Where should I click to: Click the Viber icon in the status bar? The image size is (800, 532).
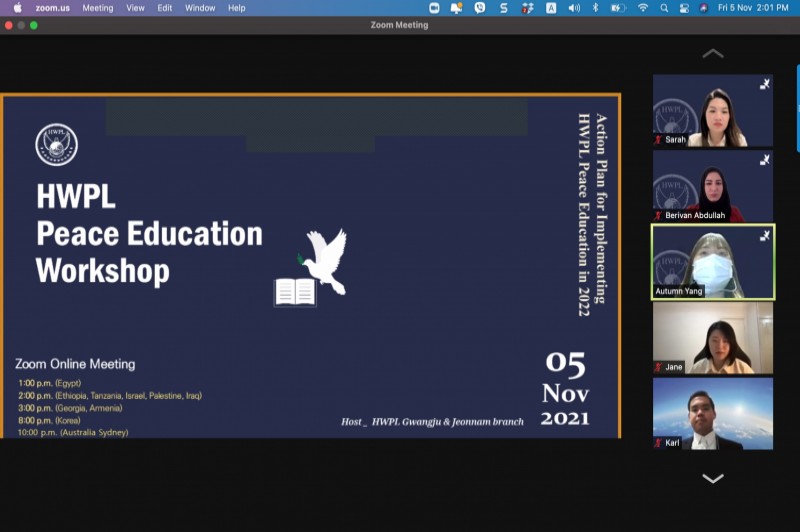(x=480, y=8)
